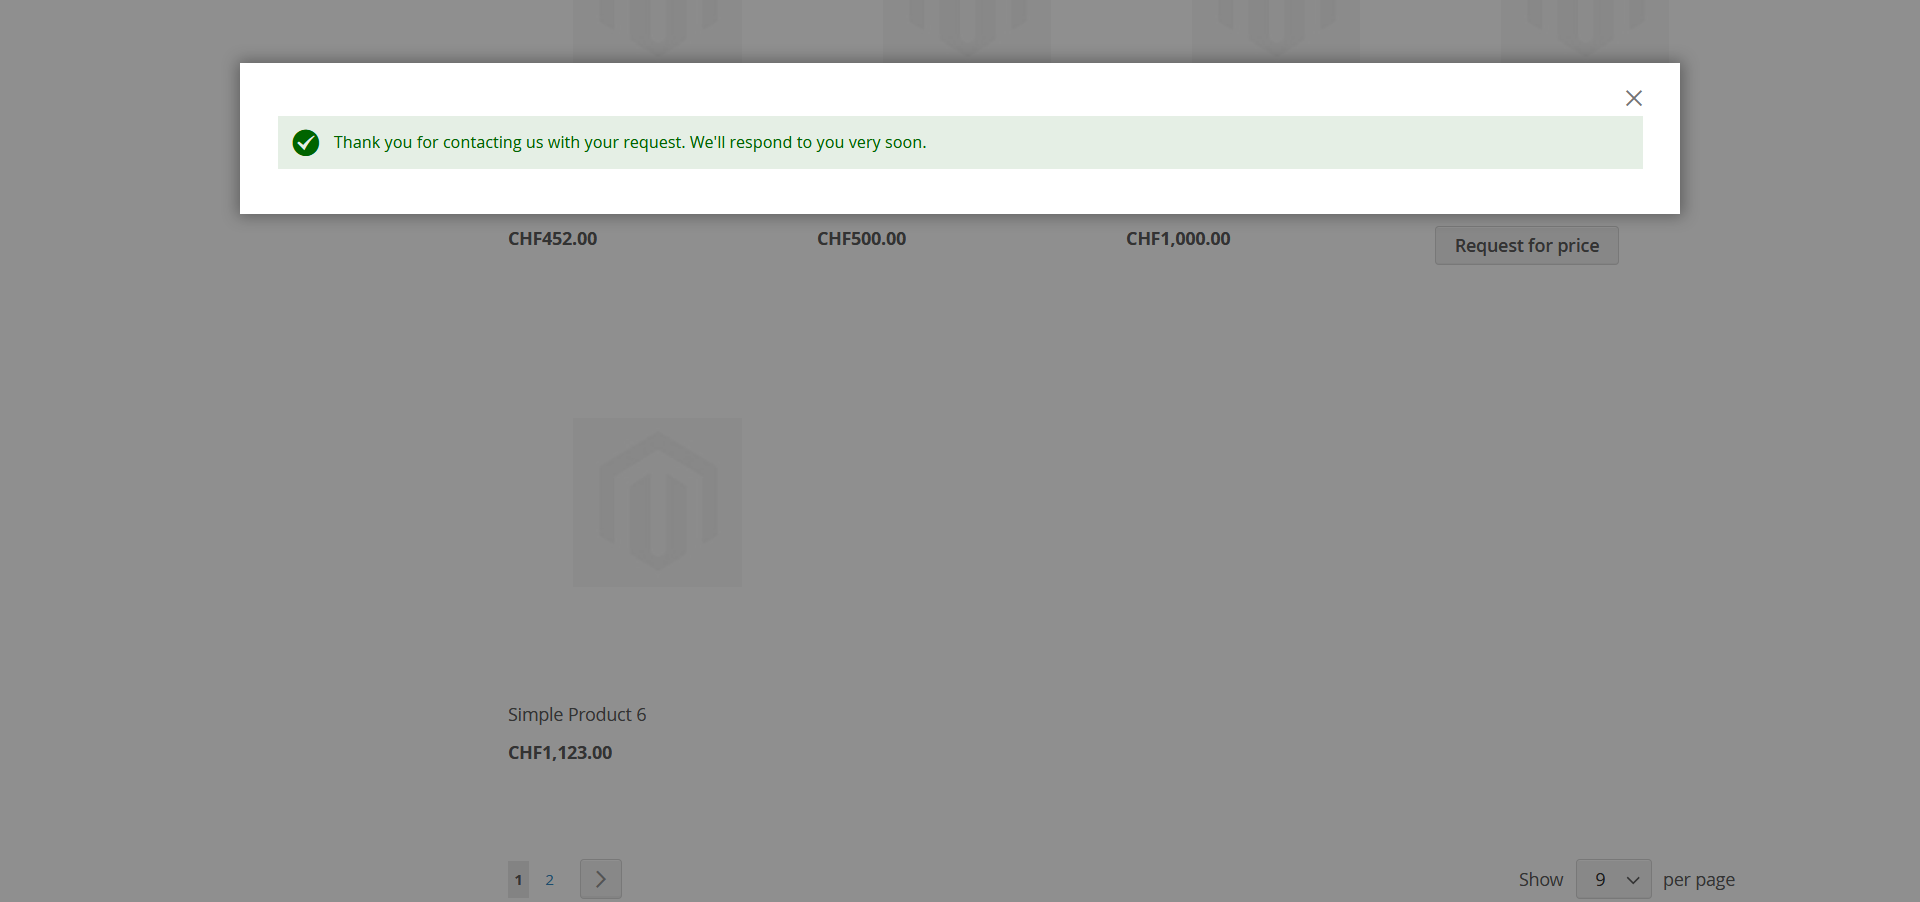This screenshot has width=1920, height=902.
Task: Close the thank-you message popup
Action: click(1633, 98)
